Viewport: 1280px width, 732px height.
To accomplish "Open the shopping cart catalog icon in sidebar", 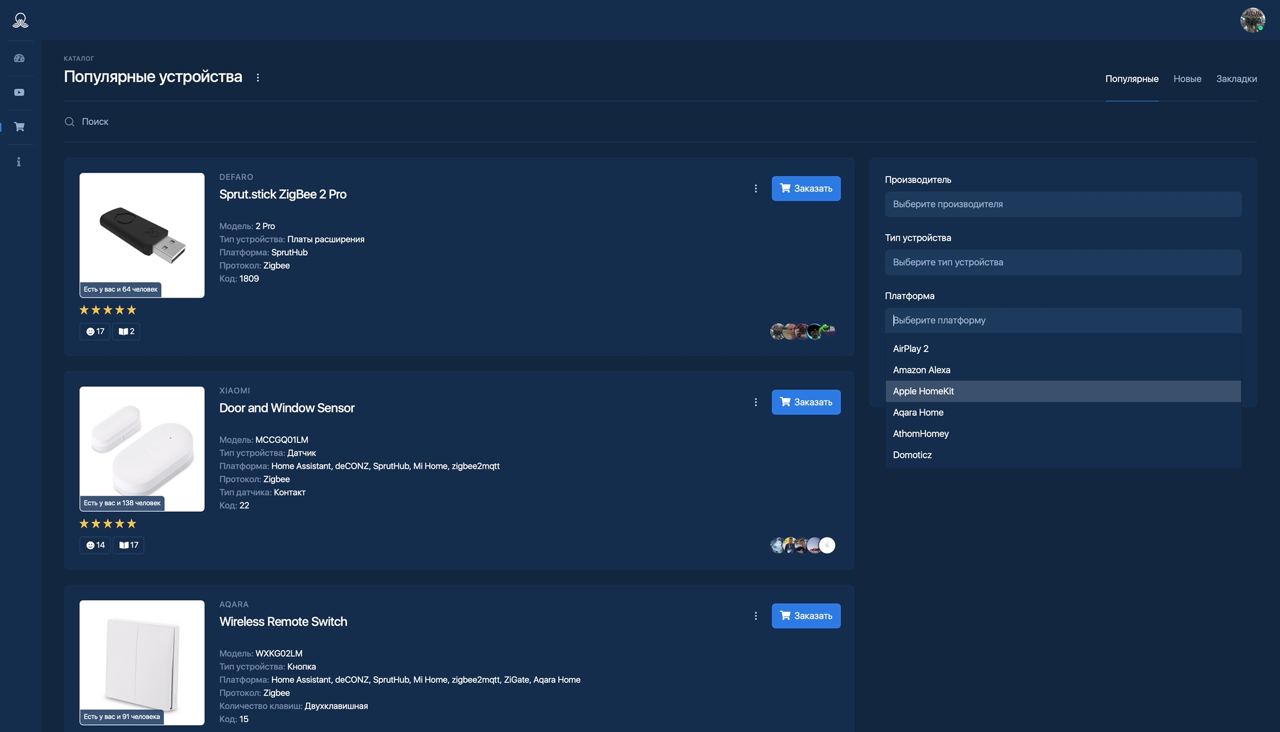I will tap(19, 127).
